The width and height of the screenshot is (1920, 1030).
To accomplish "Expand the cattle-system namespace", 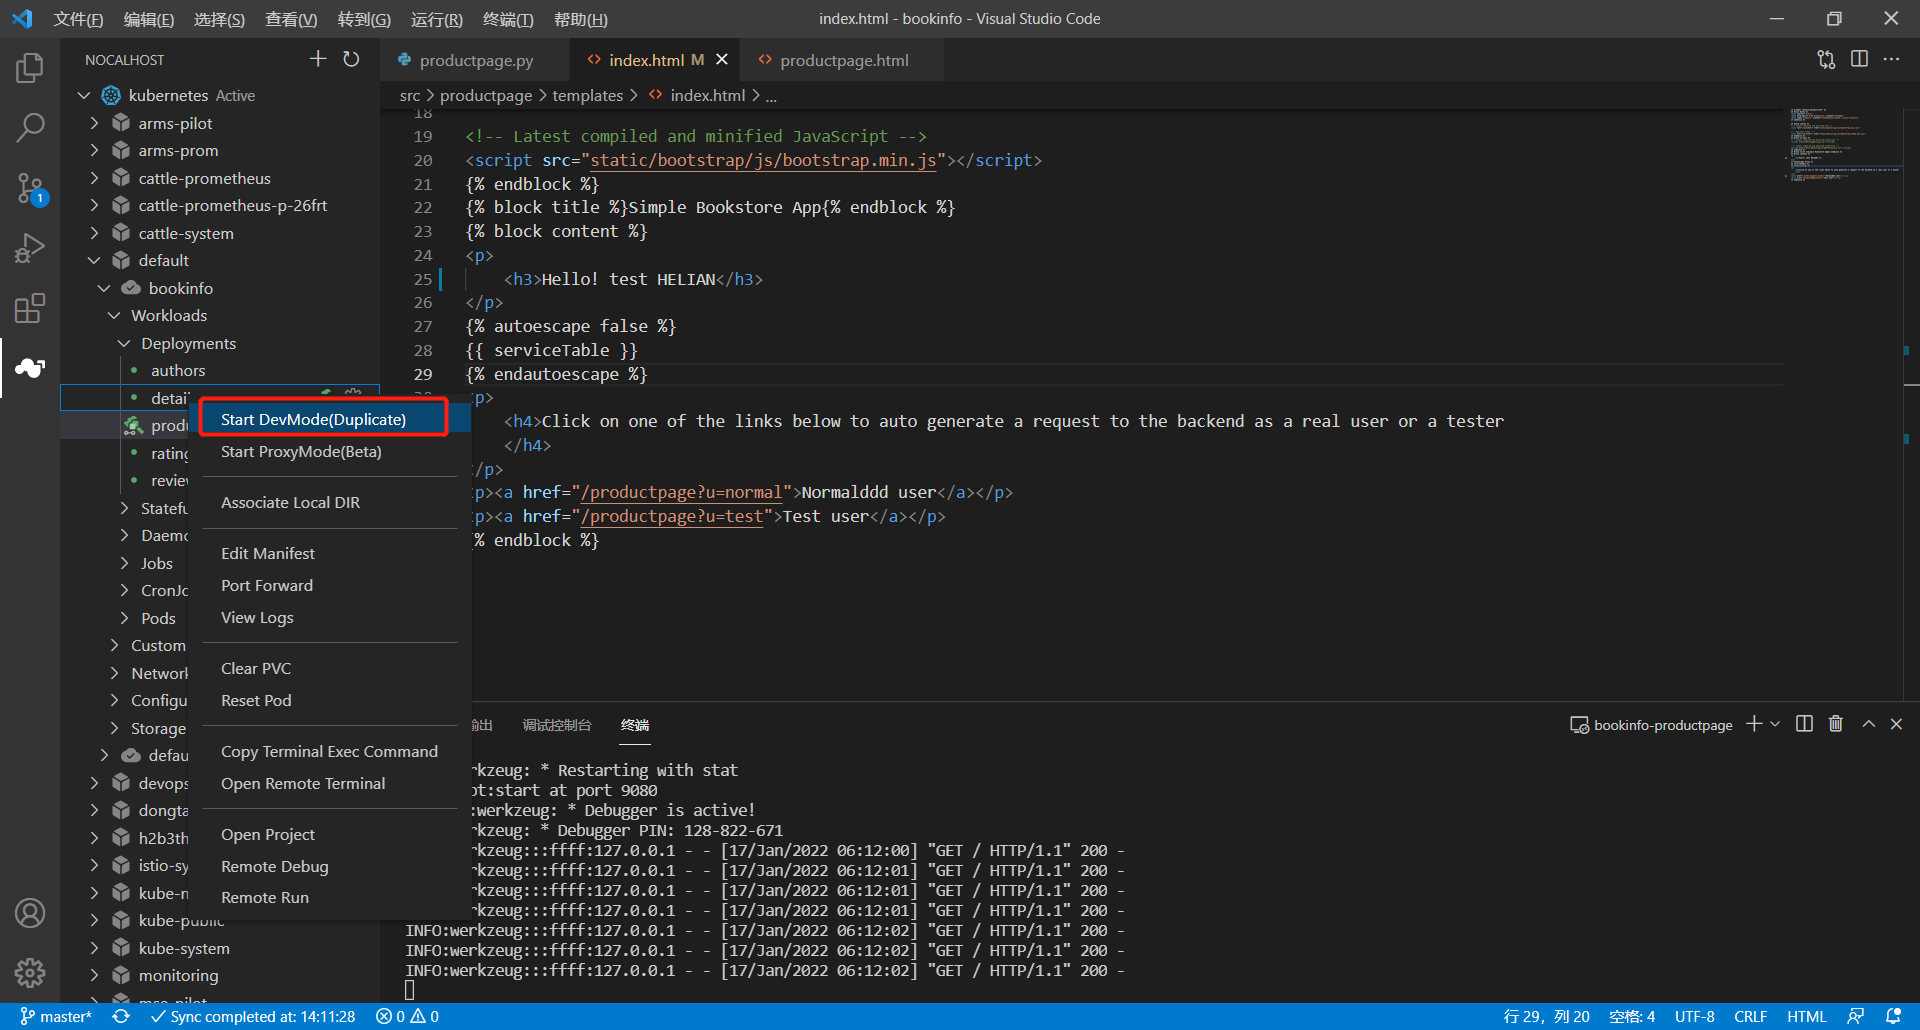I will coord(94,233).
